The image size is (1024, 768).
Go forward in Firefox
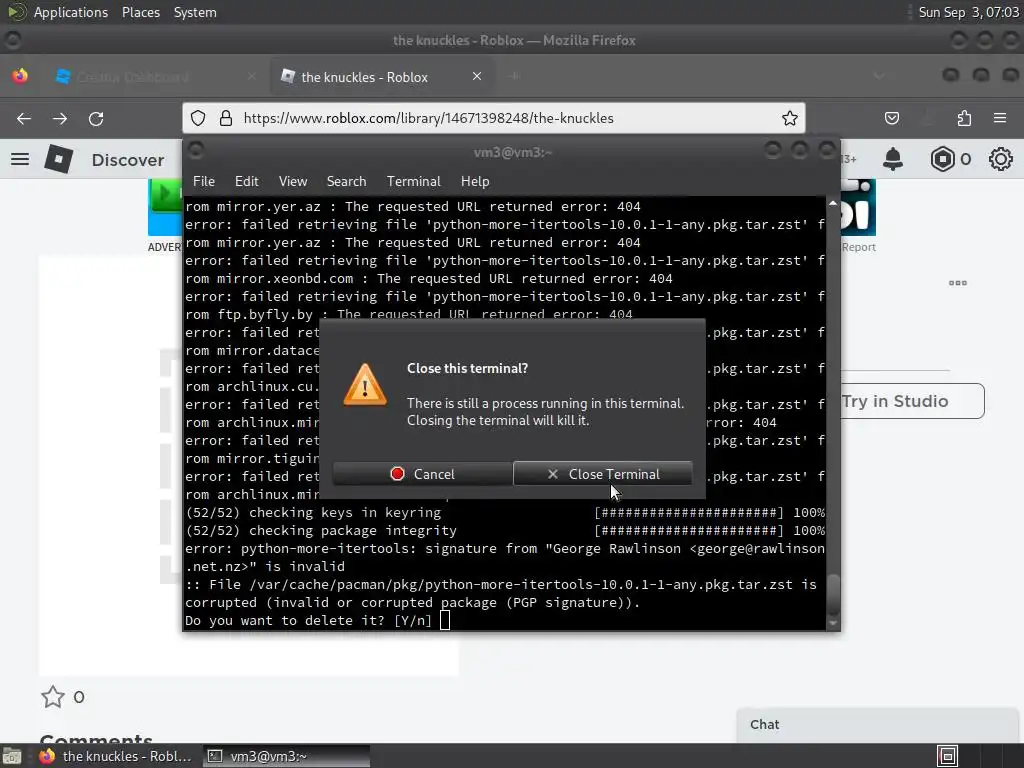click(60, 118)
